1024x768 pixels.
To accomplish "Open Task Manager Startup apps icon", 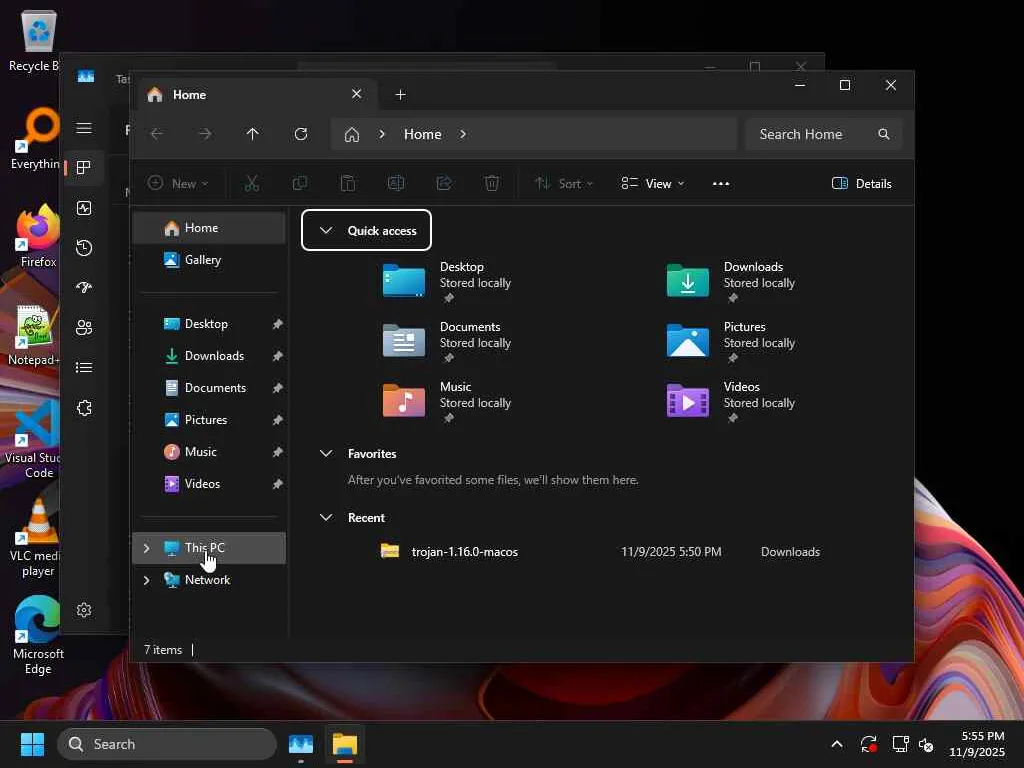I will point(84,287).
